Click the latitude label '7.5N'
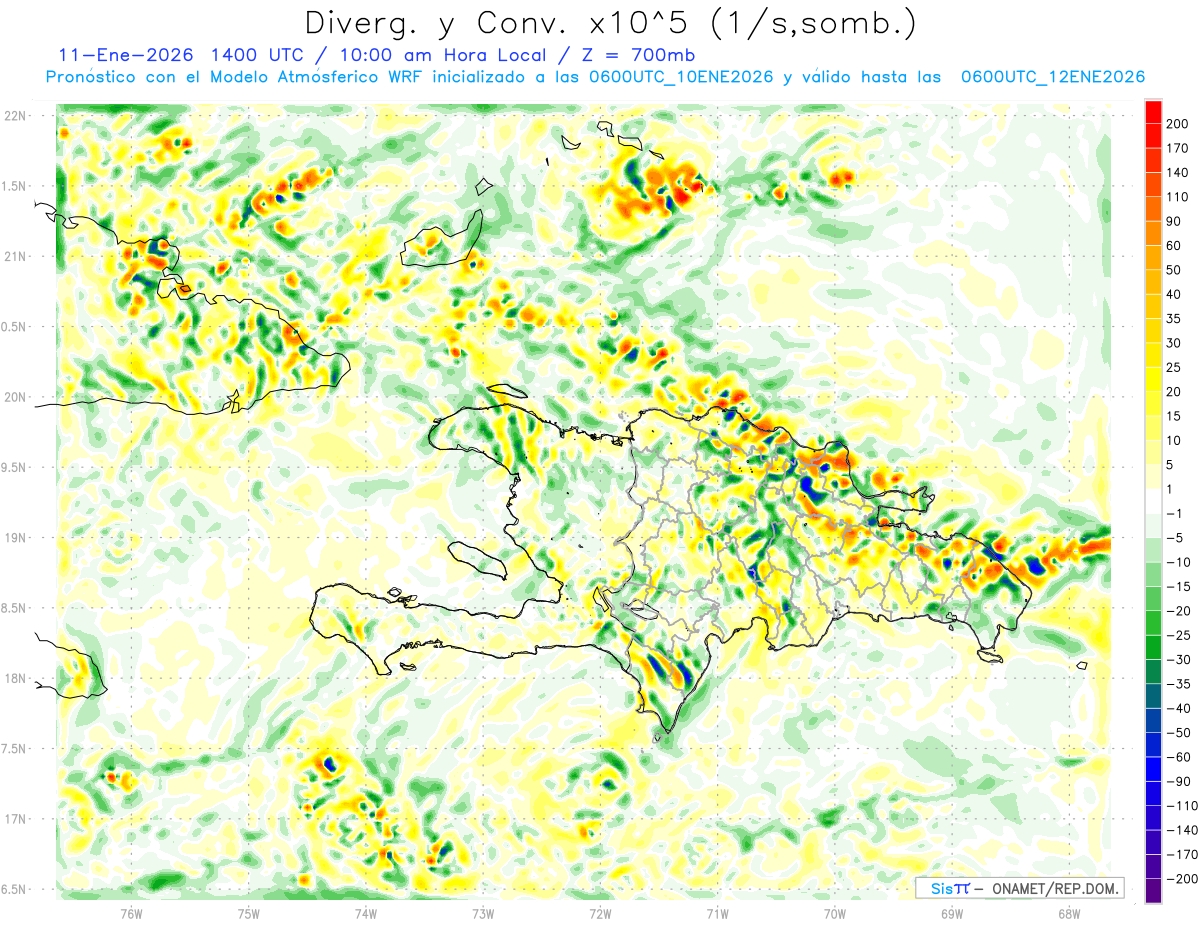This screenshot has height=927, width=1200. click(x=14, y=749)
